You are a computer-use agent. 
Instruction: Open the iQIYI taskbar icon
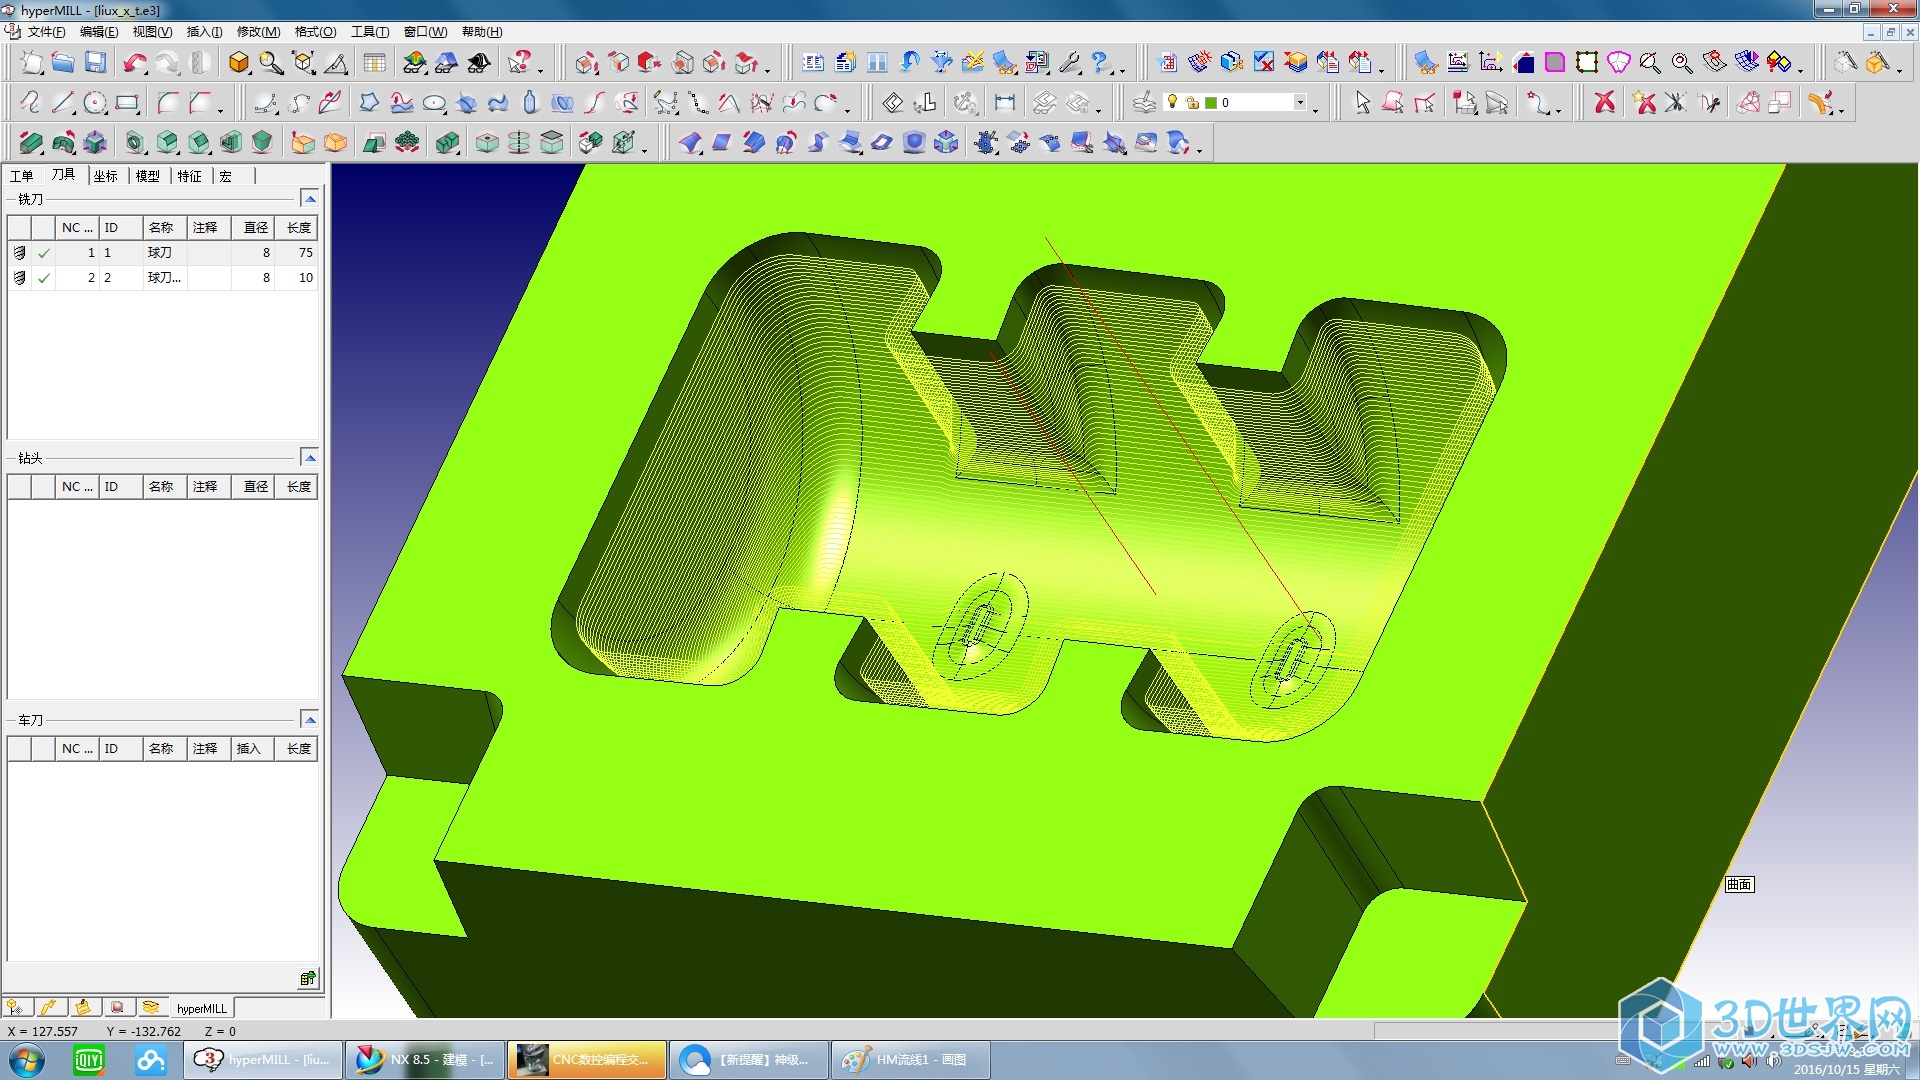coord(89,1060)
